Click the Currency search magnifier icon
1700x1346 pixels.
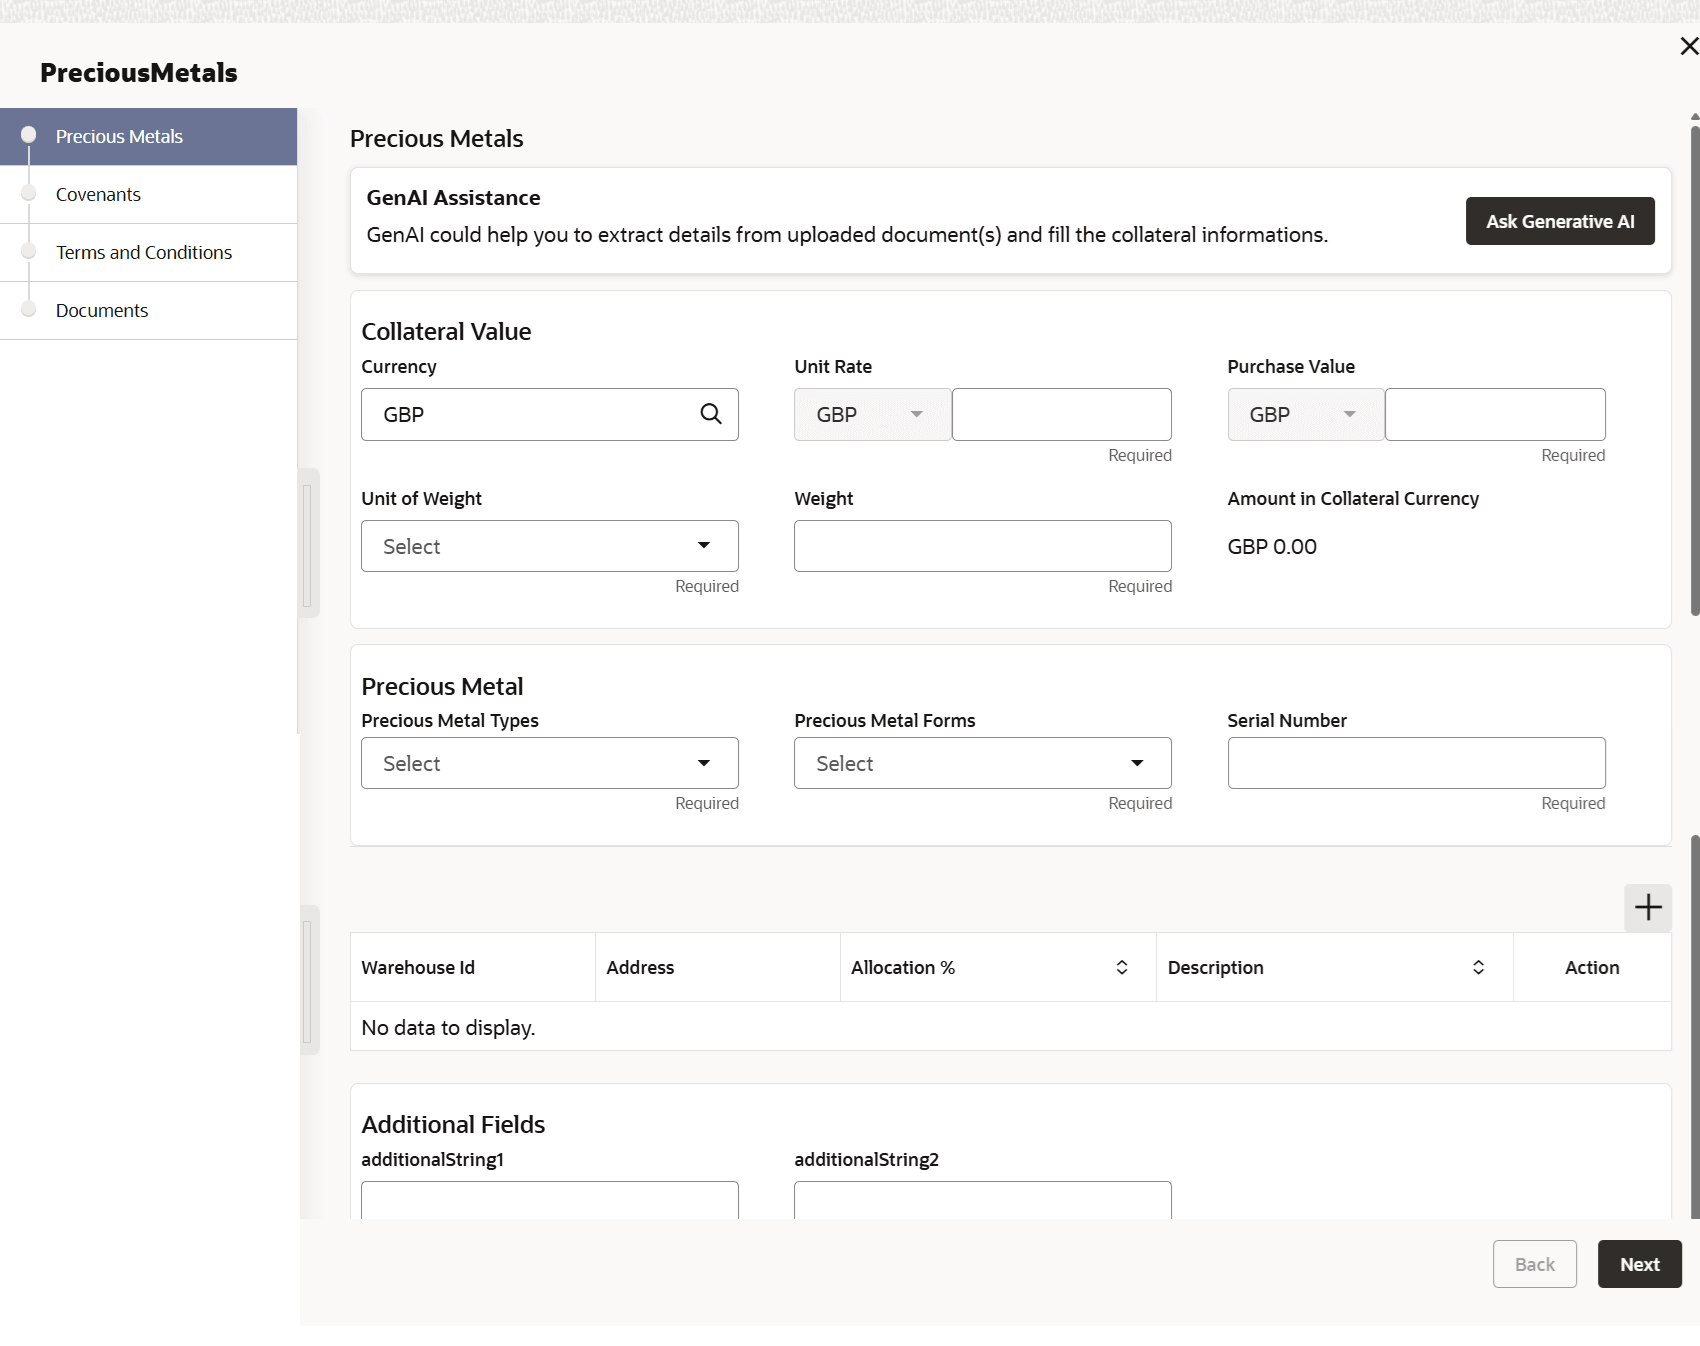coord(711,414)
